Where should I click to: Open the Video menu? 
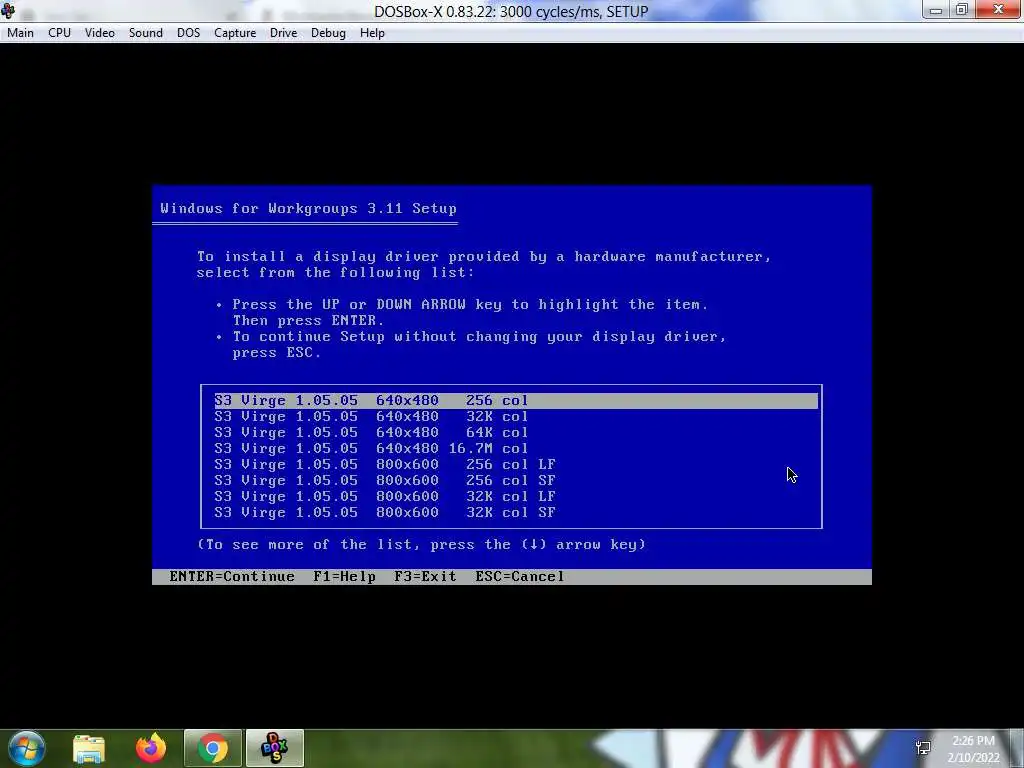[x=100, y=33]
